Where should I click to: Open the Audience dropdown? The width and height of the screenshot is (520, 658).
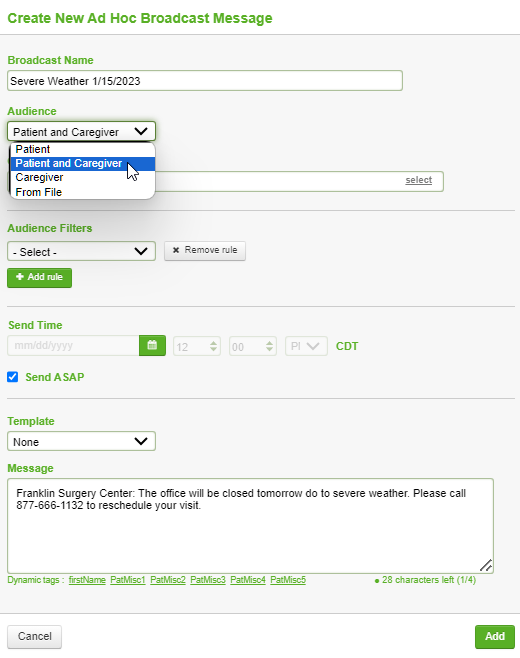(81, 131)
